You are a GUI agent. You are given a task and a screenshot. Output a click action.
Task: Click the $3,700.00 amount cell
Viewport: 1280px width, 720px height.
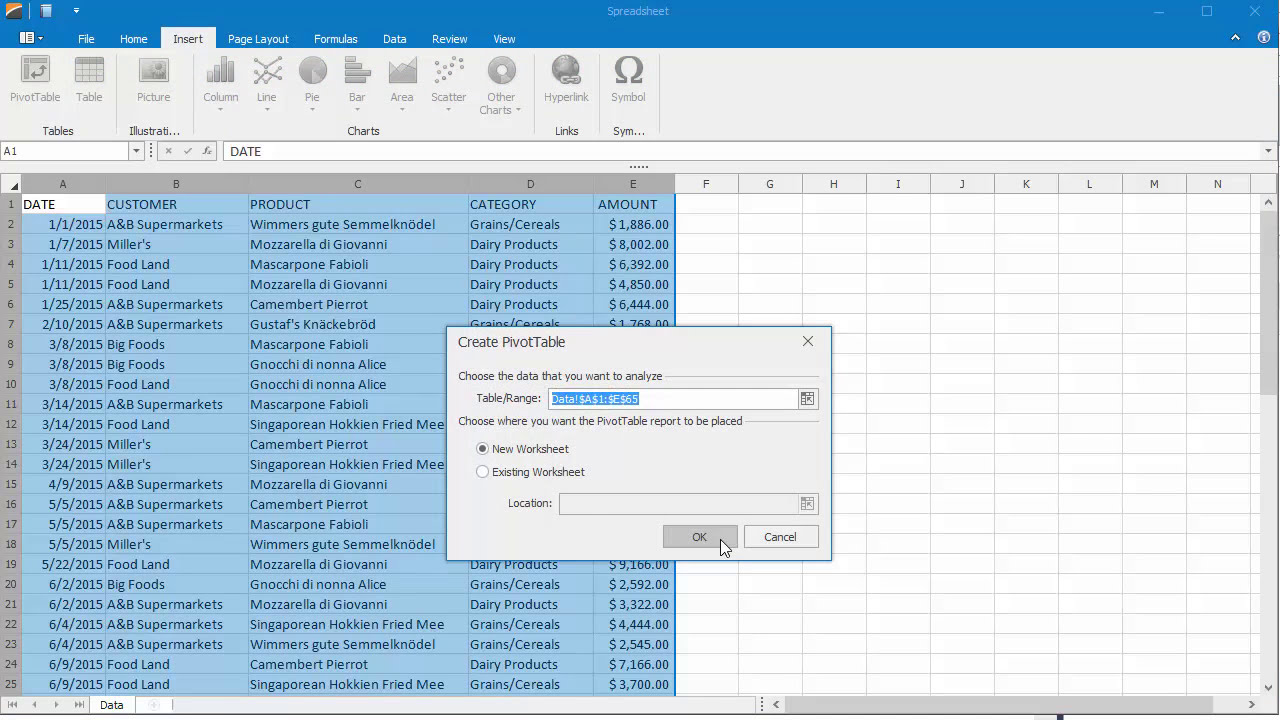[x=634, y=684]
